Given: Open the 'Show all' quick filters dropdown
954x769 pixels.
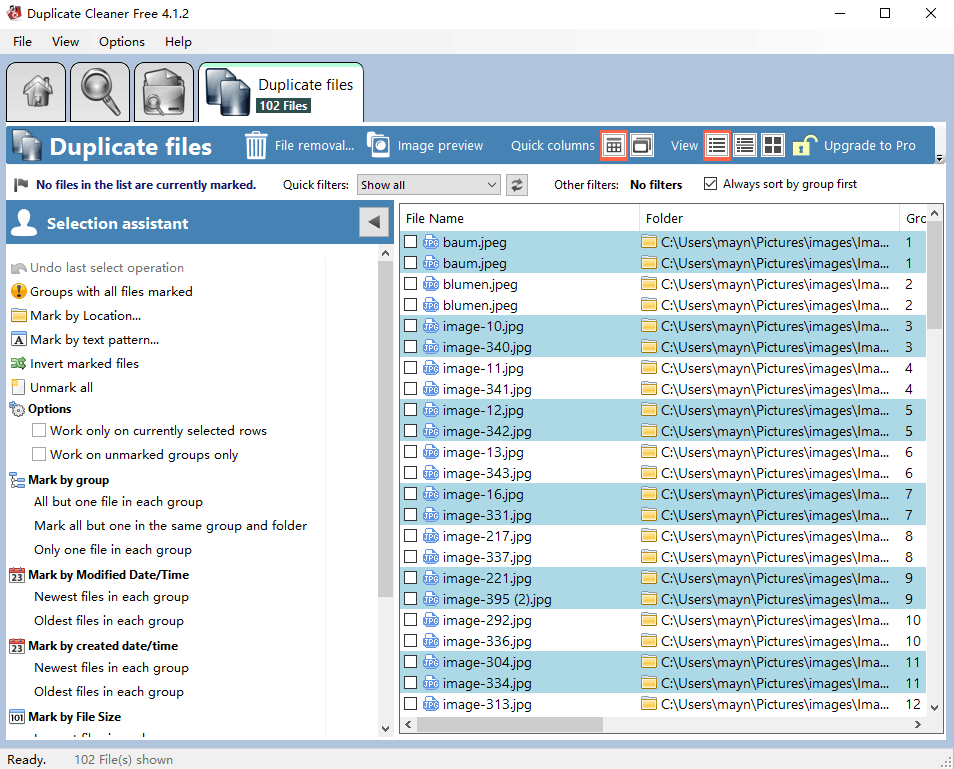Looking at the screenshot, I should click(428, 184).
